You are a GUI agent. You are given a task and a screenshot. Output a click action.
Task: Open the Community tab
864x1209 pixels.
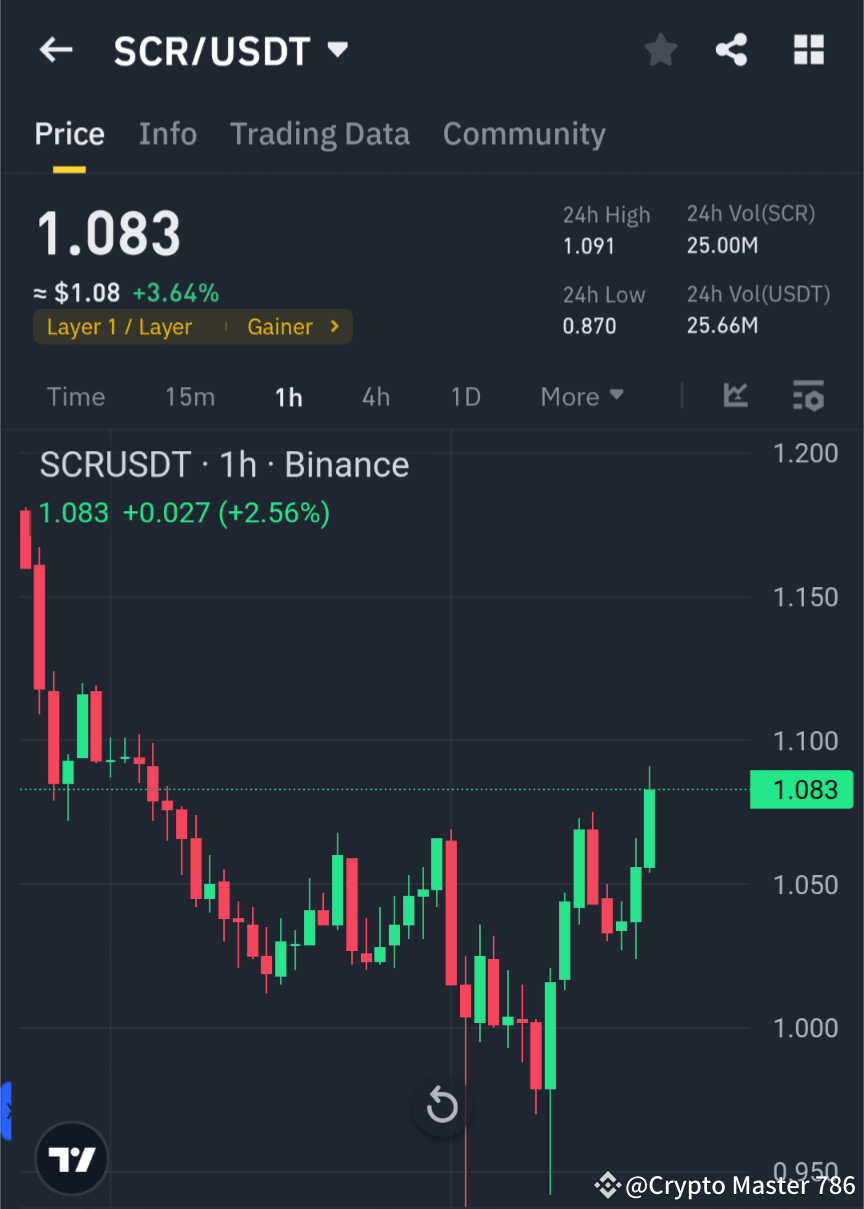(x=524, y=133)
